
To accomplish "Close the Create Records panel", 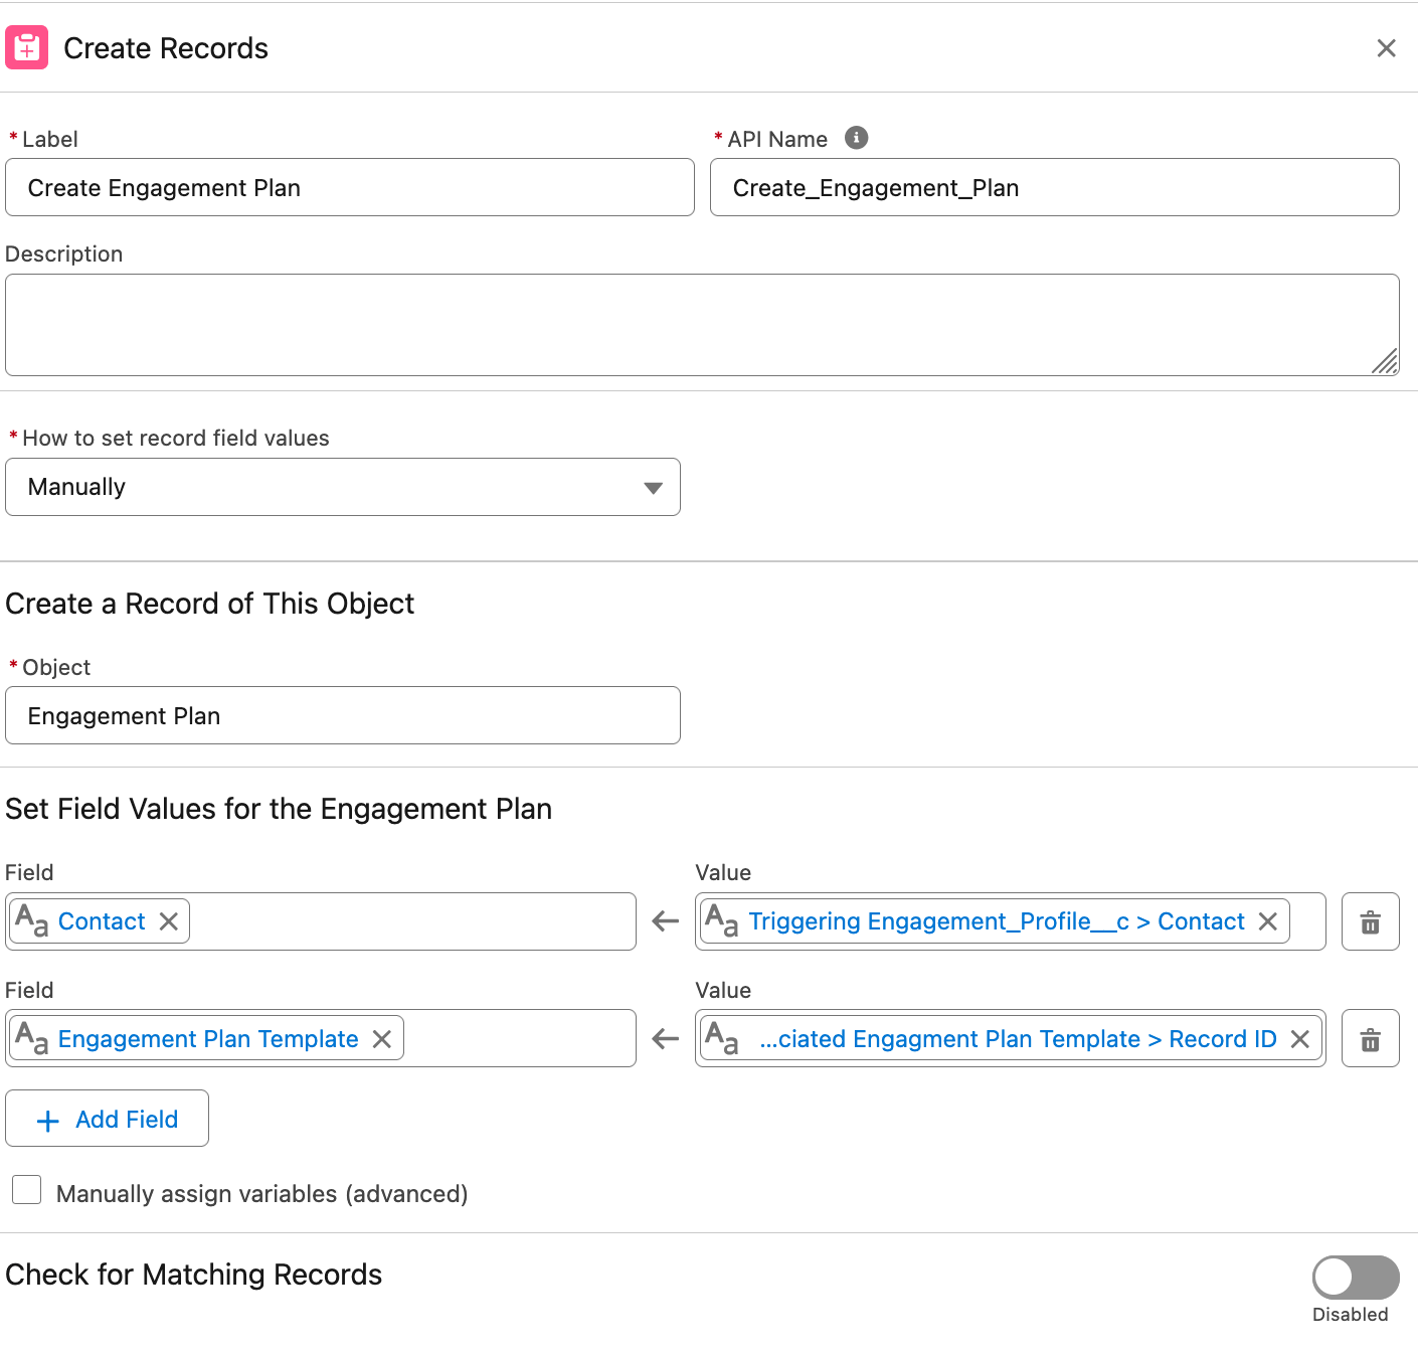I will tap(1386, 48).
